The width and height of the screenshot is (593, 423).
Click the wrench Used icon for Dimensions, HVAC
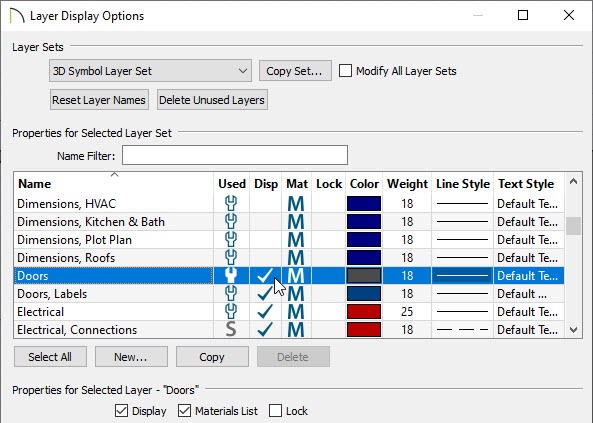231,204
